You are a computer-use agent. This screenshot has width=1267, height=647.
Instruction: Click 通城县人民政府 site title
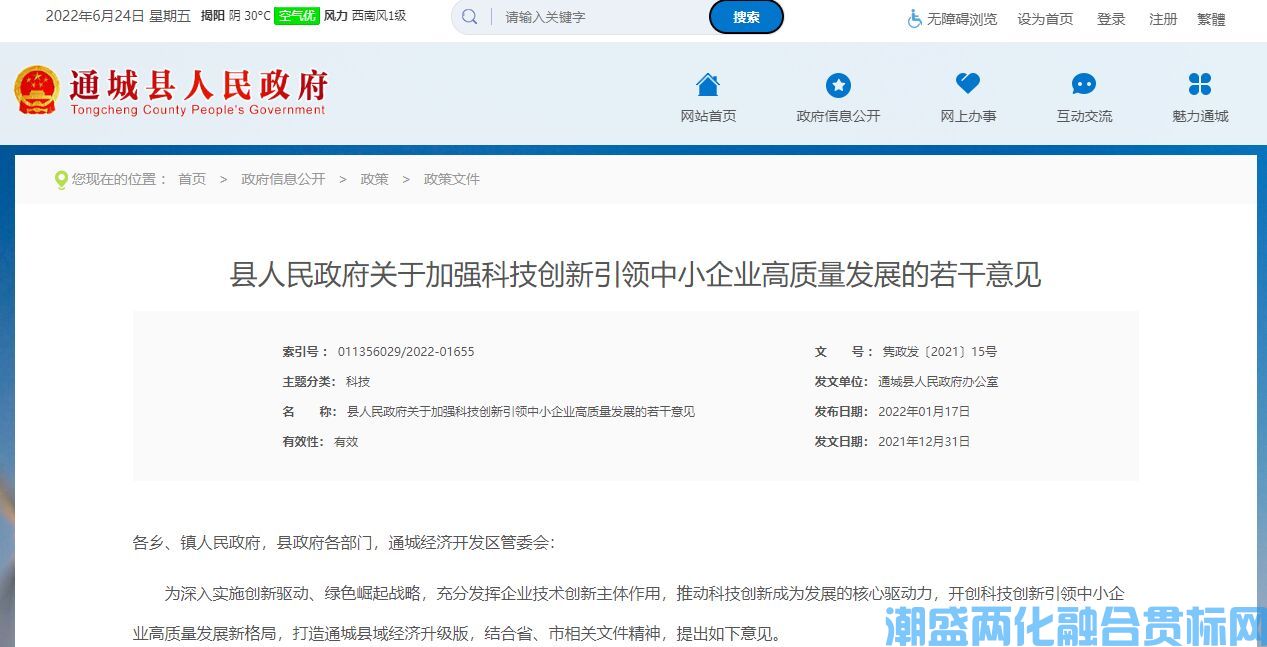[198, 84]
